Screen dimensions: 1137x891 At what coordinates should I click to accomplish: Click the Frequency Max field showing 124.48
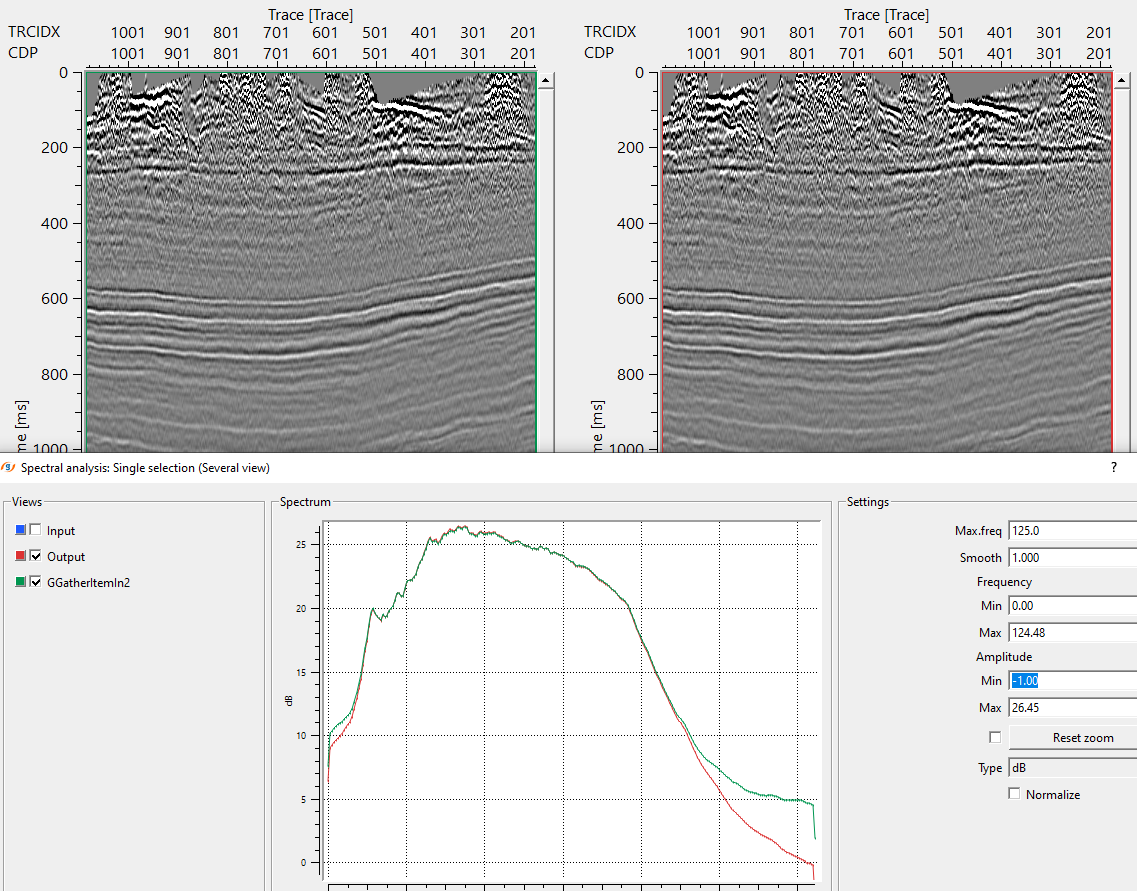coord(1072,633)
